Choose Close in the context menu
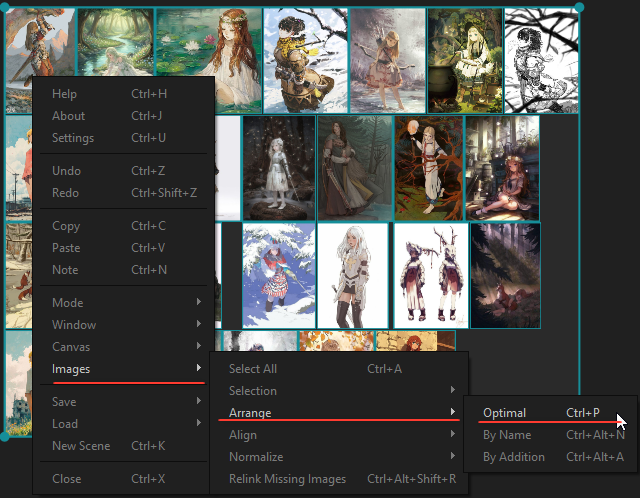The width and height of the screenshot is (640, 498). [123, 479]
